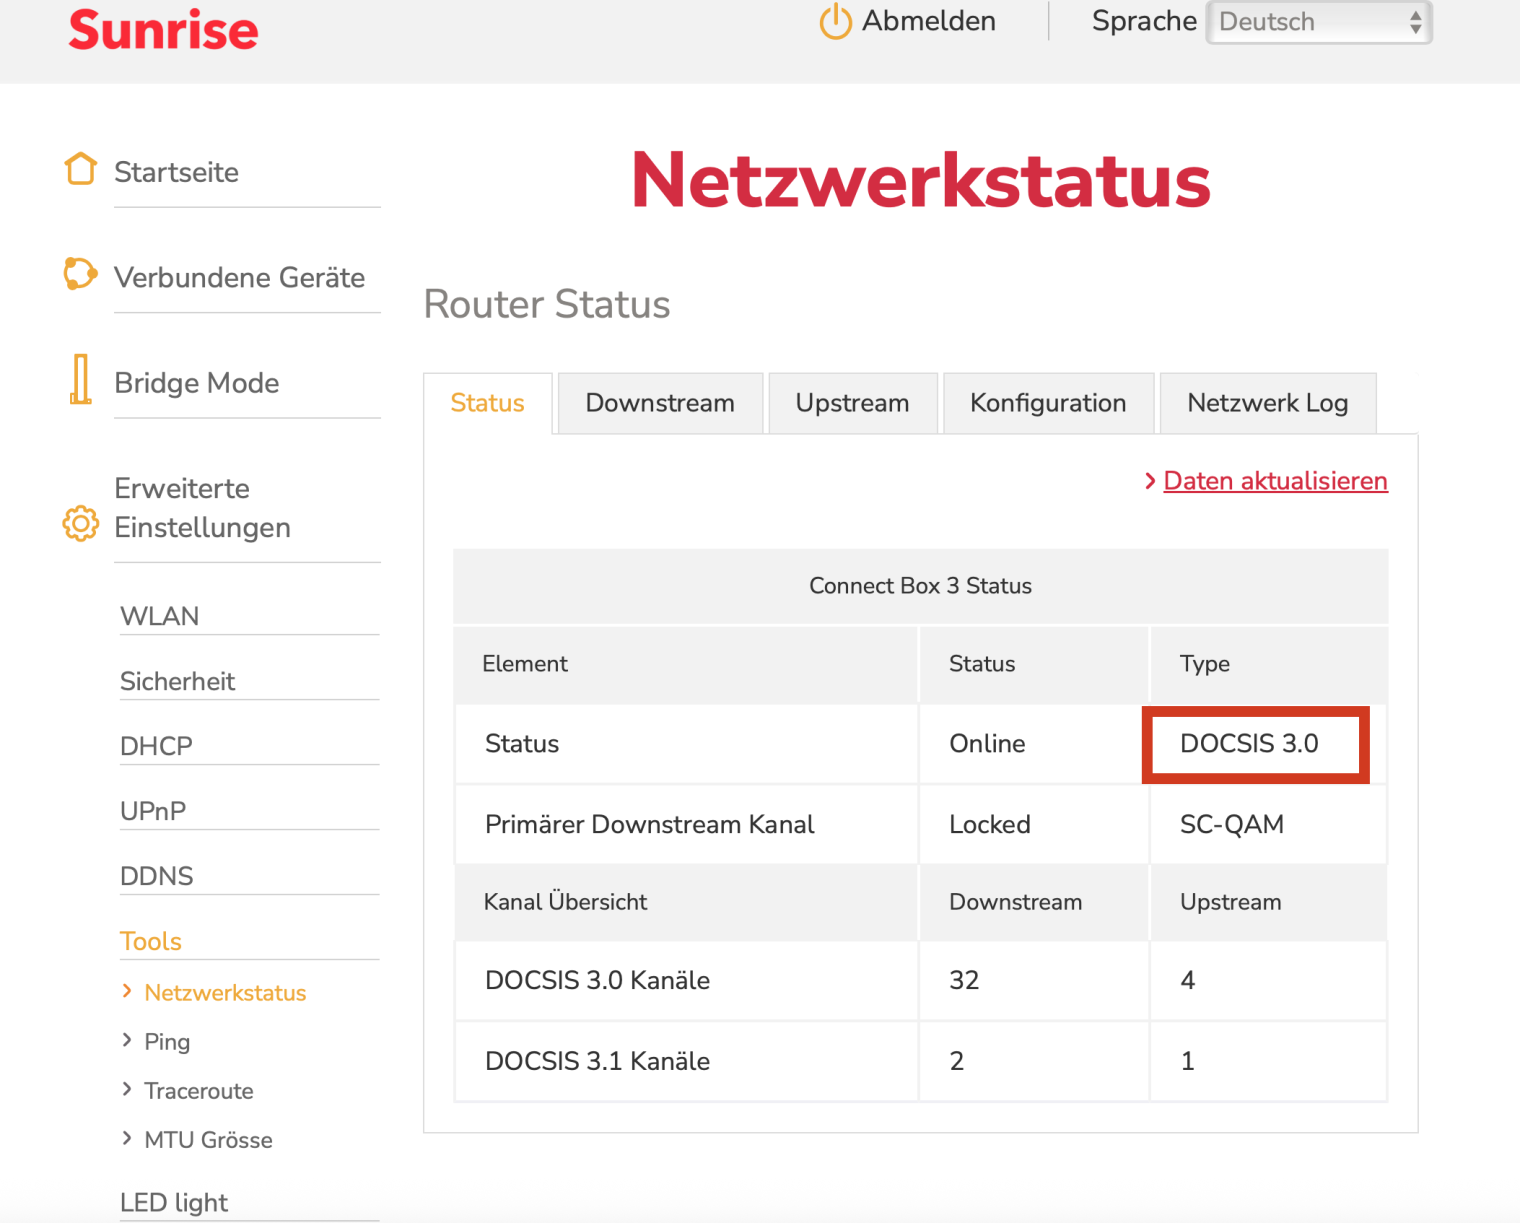Switch to the Downstream tab
Screen dimensions: 1520x1223
[x=660, y=403]
